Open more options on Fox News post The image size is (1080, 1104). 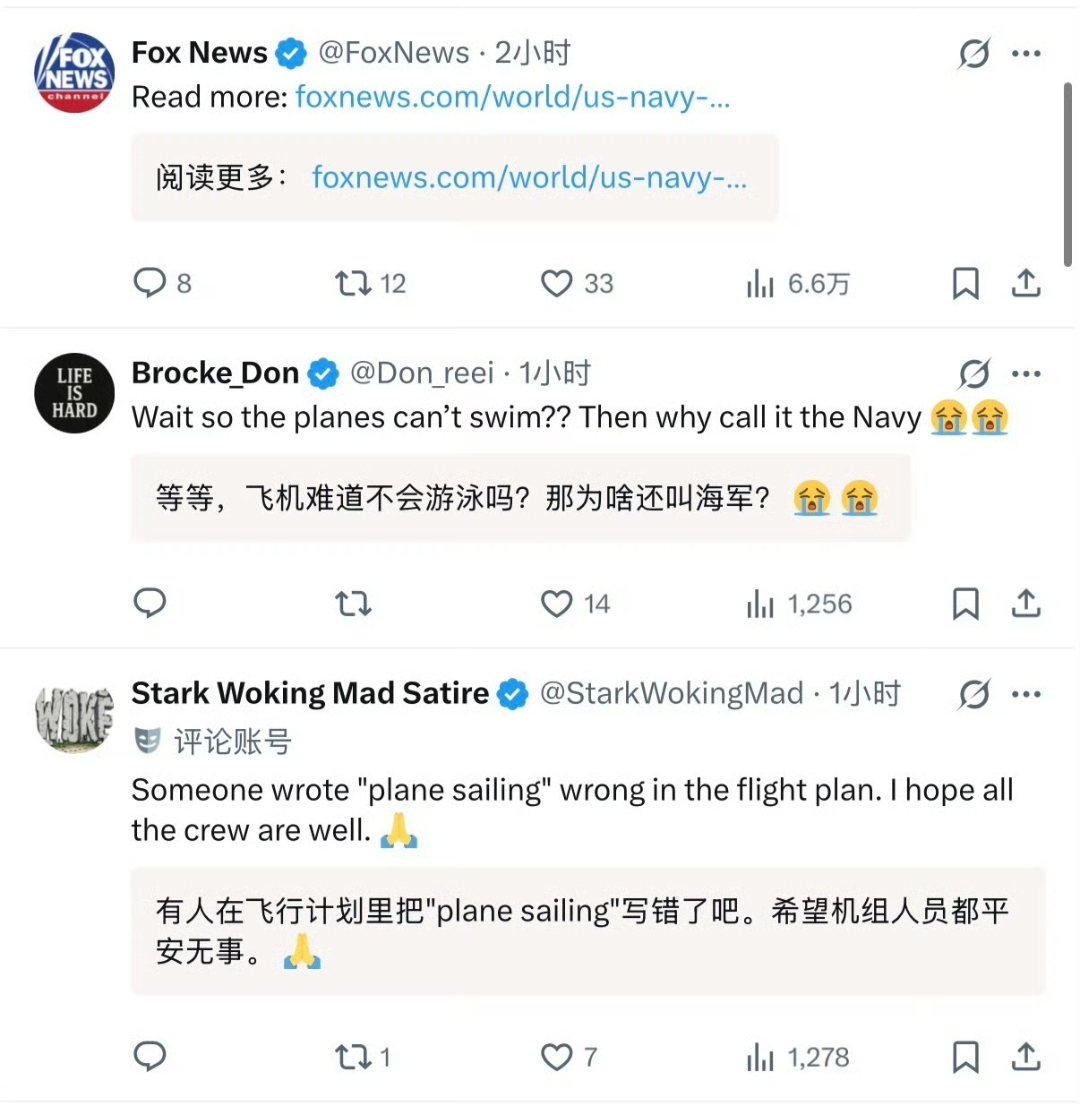[x=1026, y=53]
